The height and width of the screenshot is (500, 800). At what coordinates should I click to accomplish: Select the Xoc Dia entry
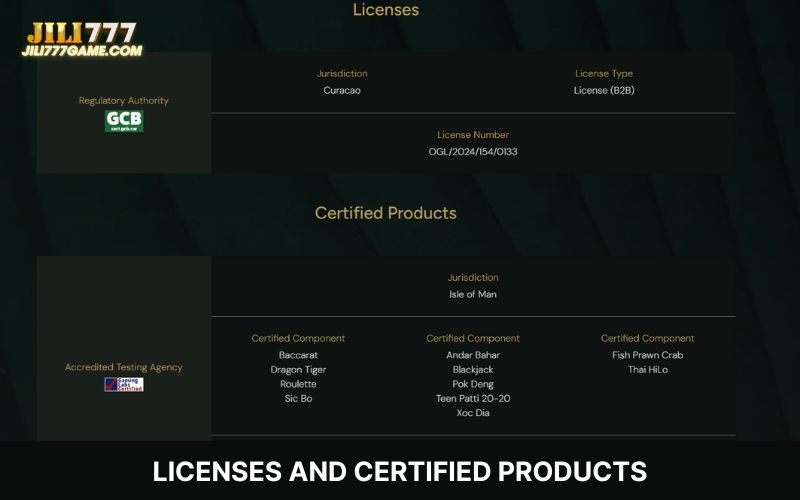point(473,413)
